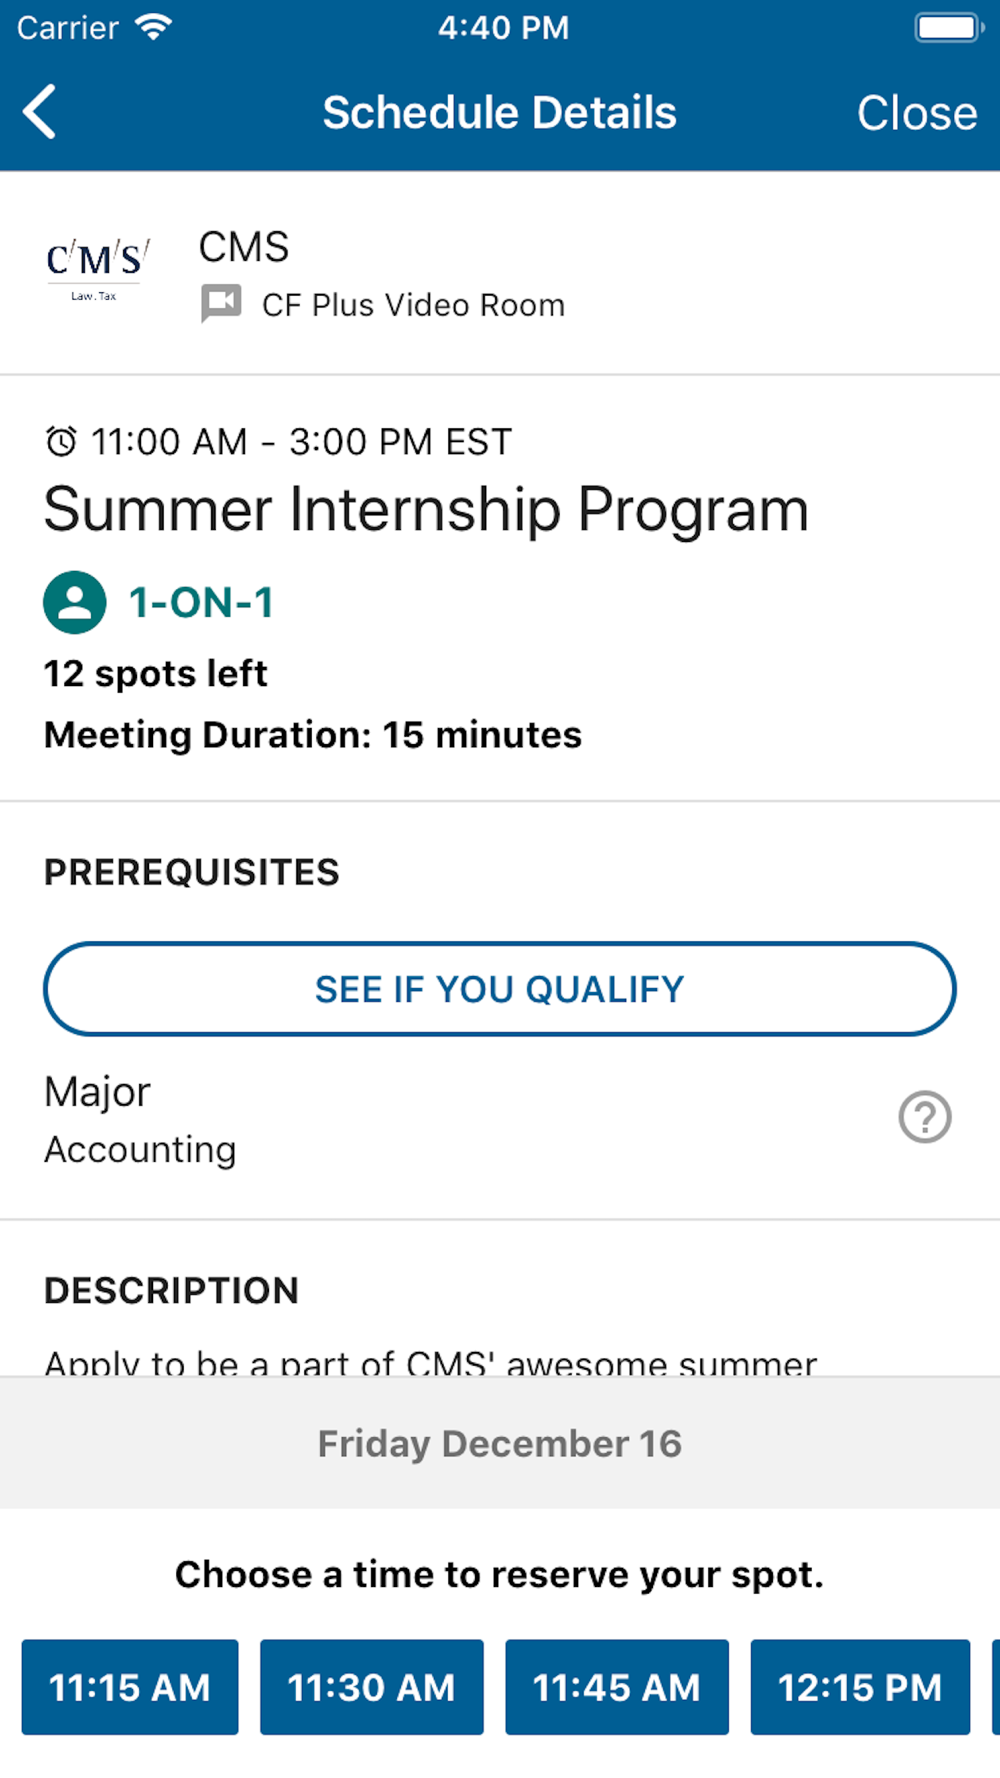Reserve the 11:15 AM time slot
The height and width of the screenshot is (1778, 1000).
130,1687
